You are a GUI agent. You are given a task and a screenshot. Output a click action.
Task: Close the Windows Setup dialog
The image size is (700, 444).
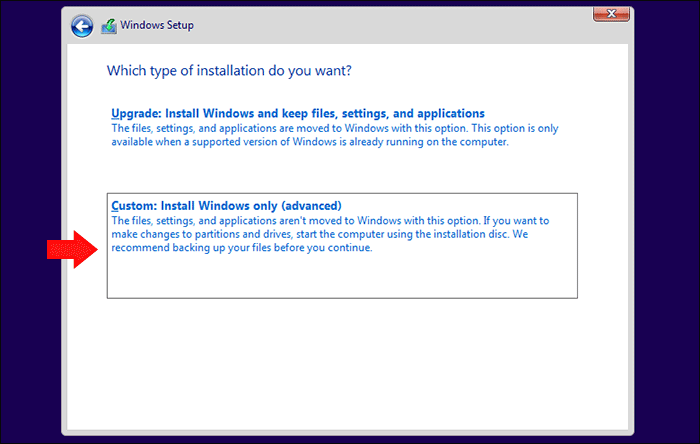(611, 14)
